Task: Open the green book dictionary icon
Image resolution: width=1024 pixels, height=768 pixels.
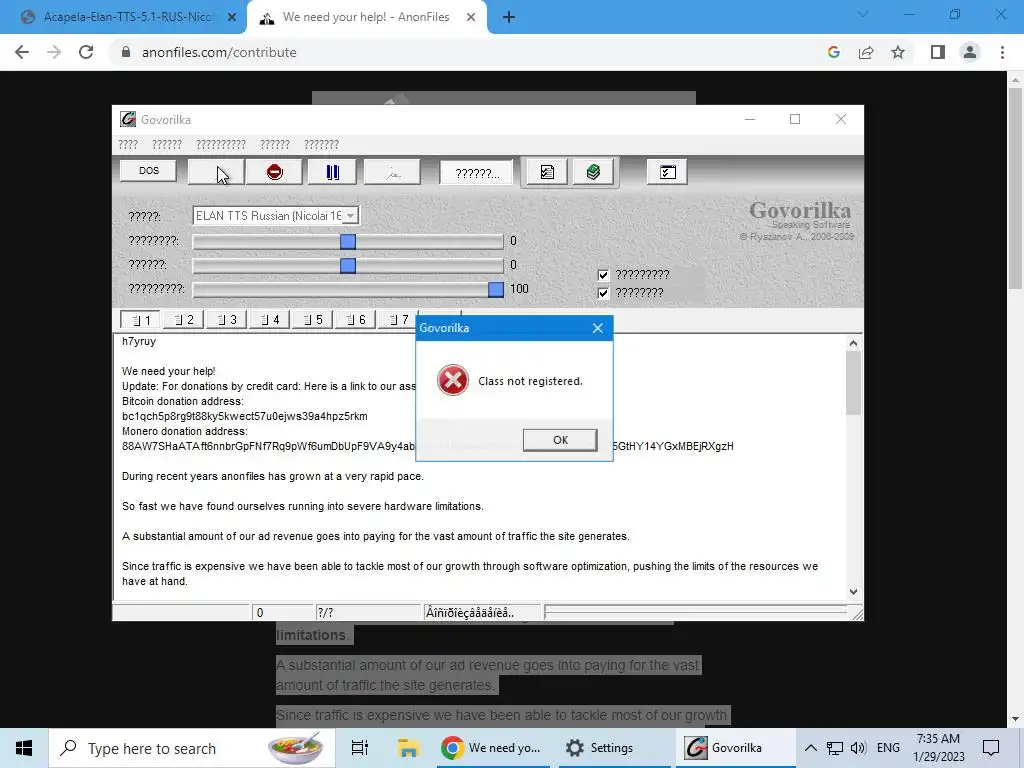Action: point(593,172)
